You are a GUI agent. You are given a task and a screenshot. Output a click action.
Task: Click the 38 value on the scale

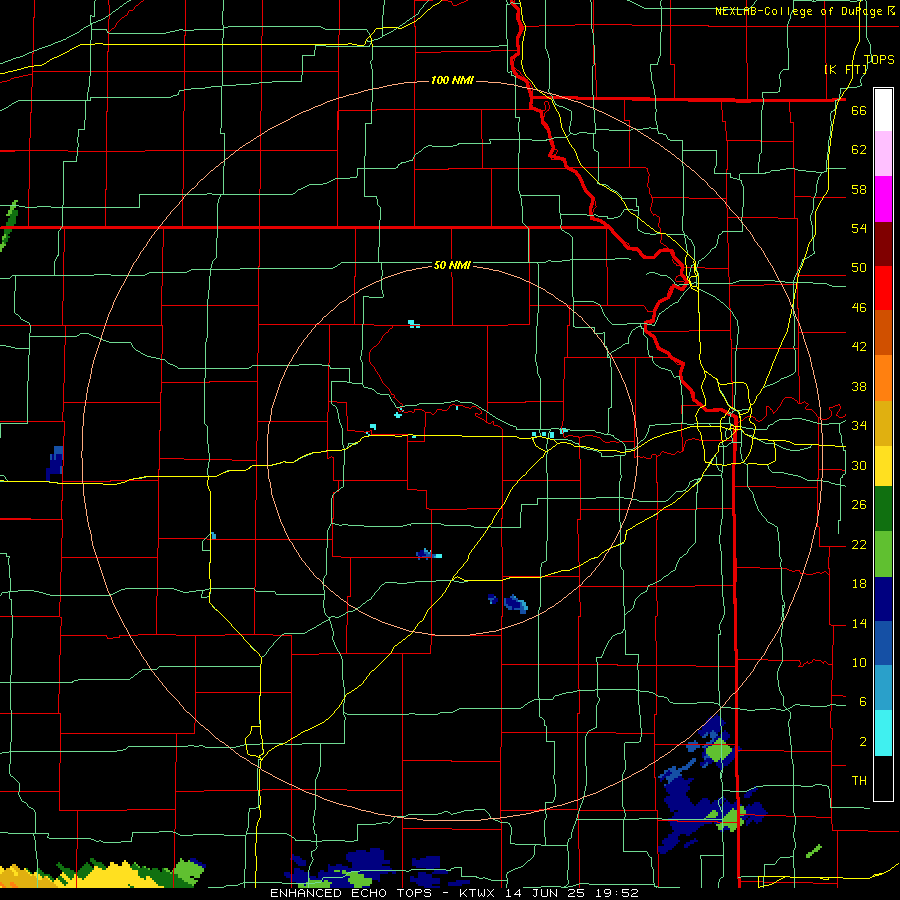[x=859, y=386]
